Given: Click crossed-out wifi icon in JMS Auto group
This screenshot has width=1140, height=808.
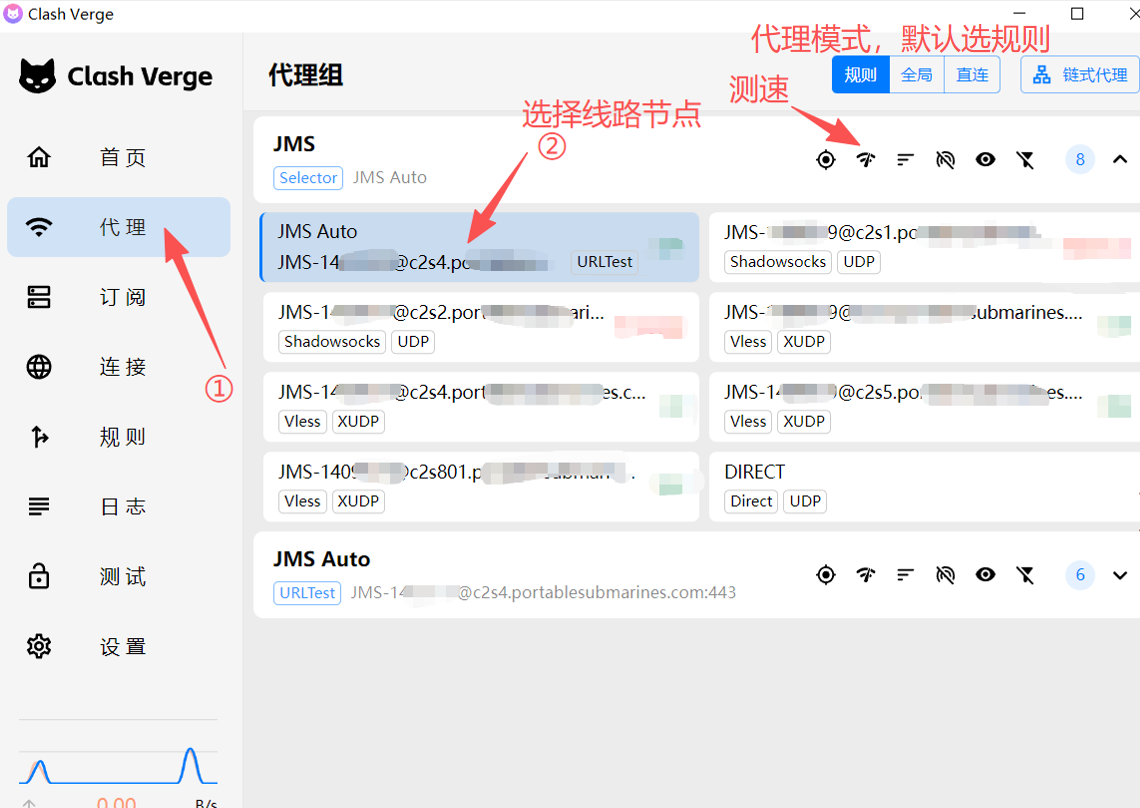Looking at the screenshot, I should (945, 575).
